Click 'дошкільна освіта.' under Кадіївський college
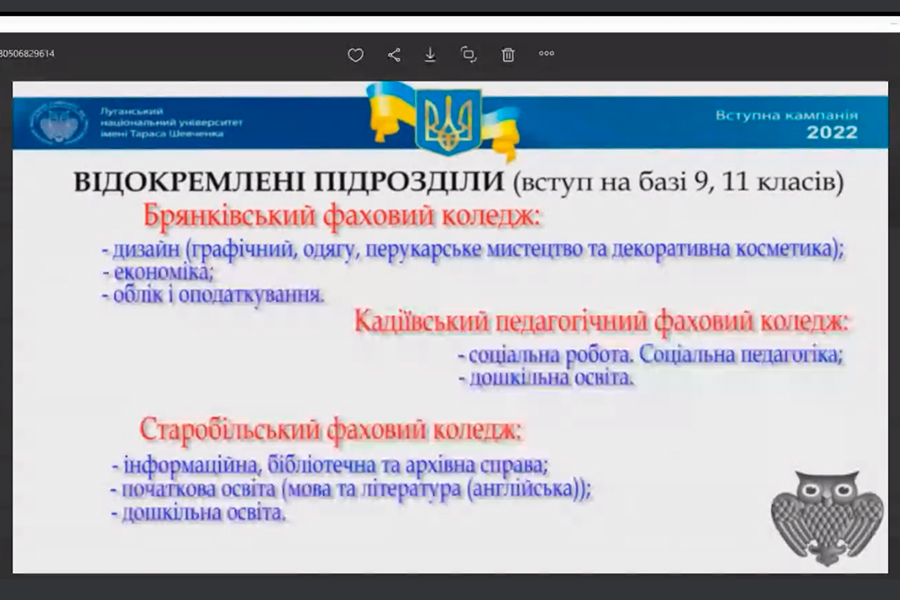 546,378
